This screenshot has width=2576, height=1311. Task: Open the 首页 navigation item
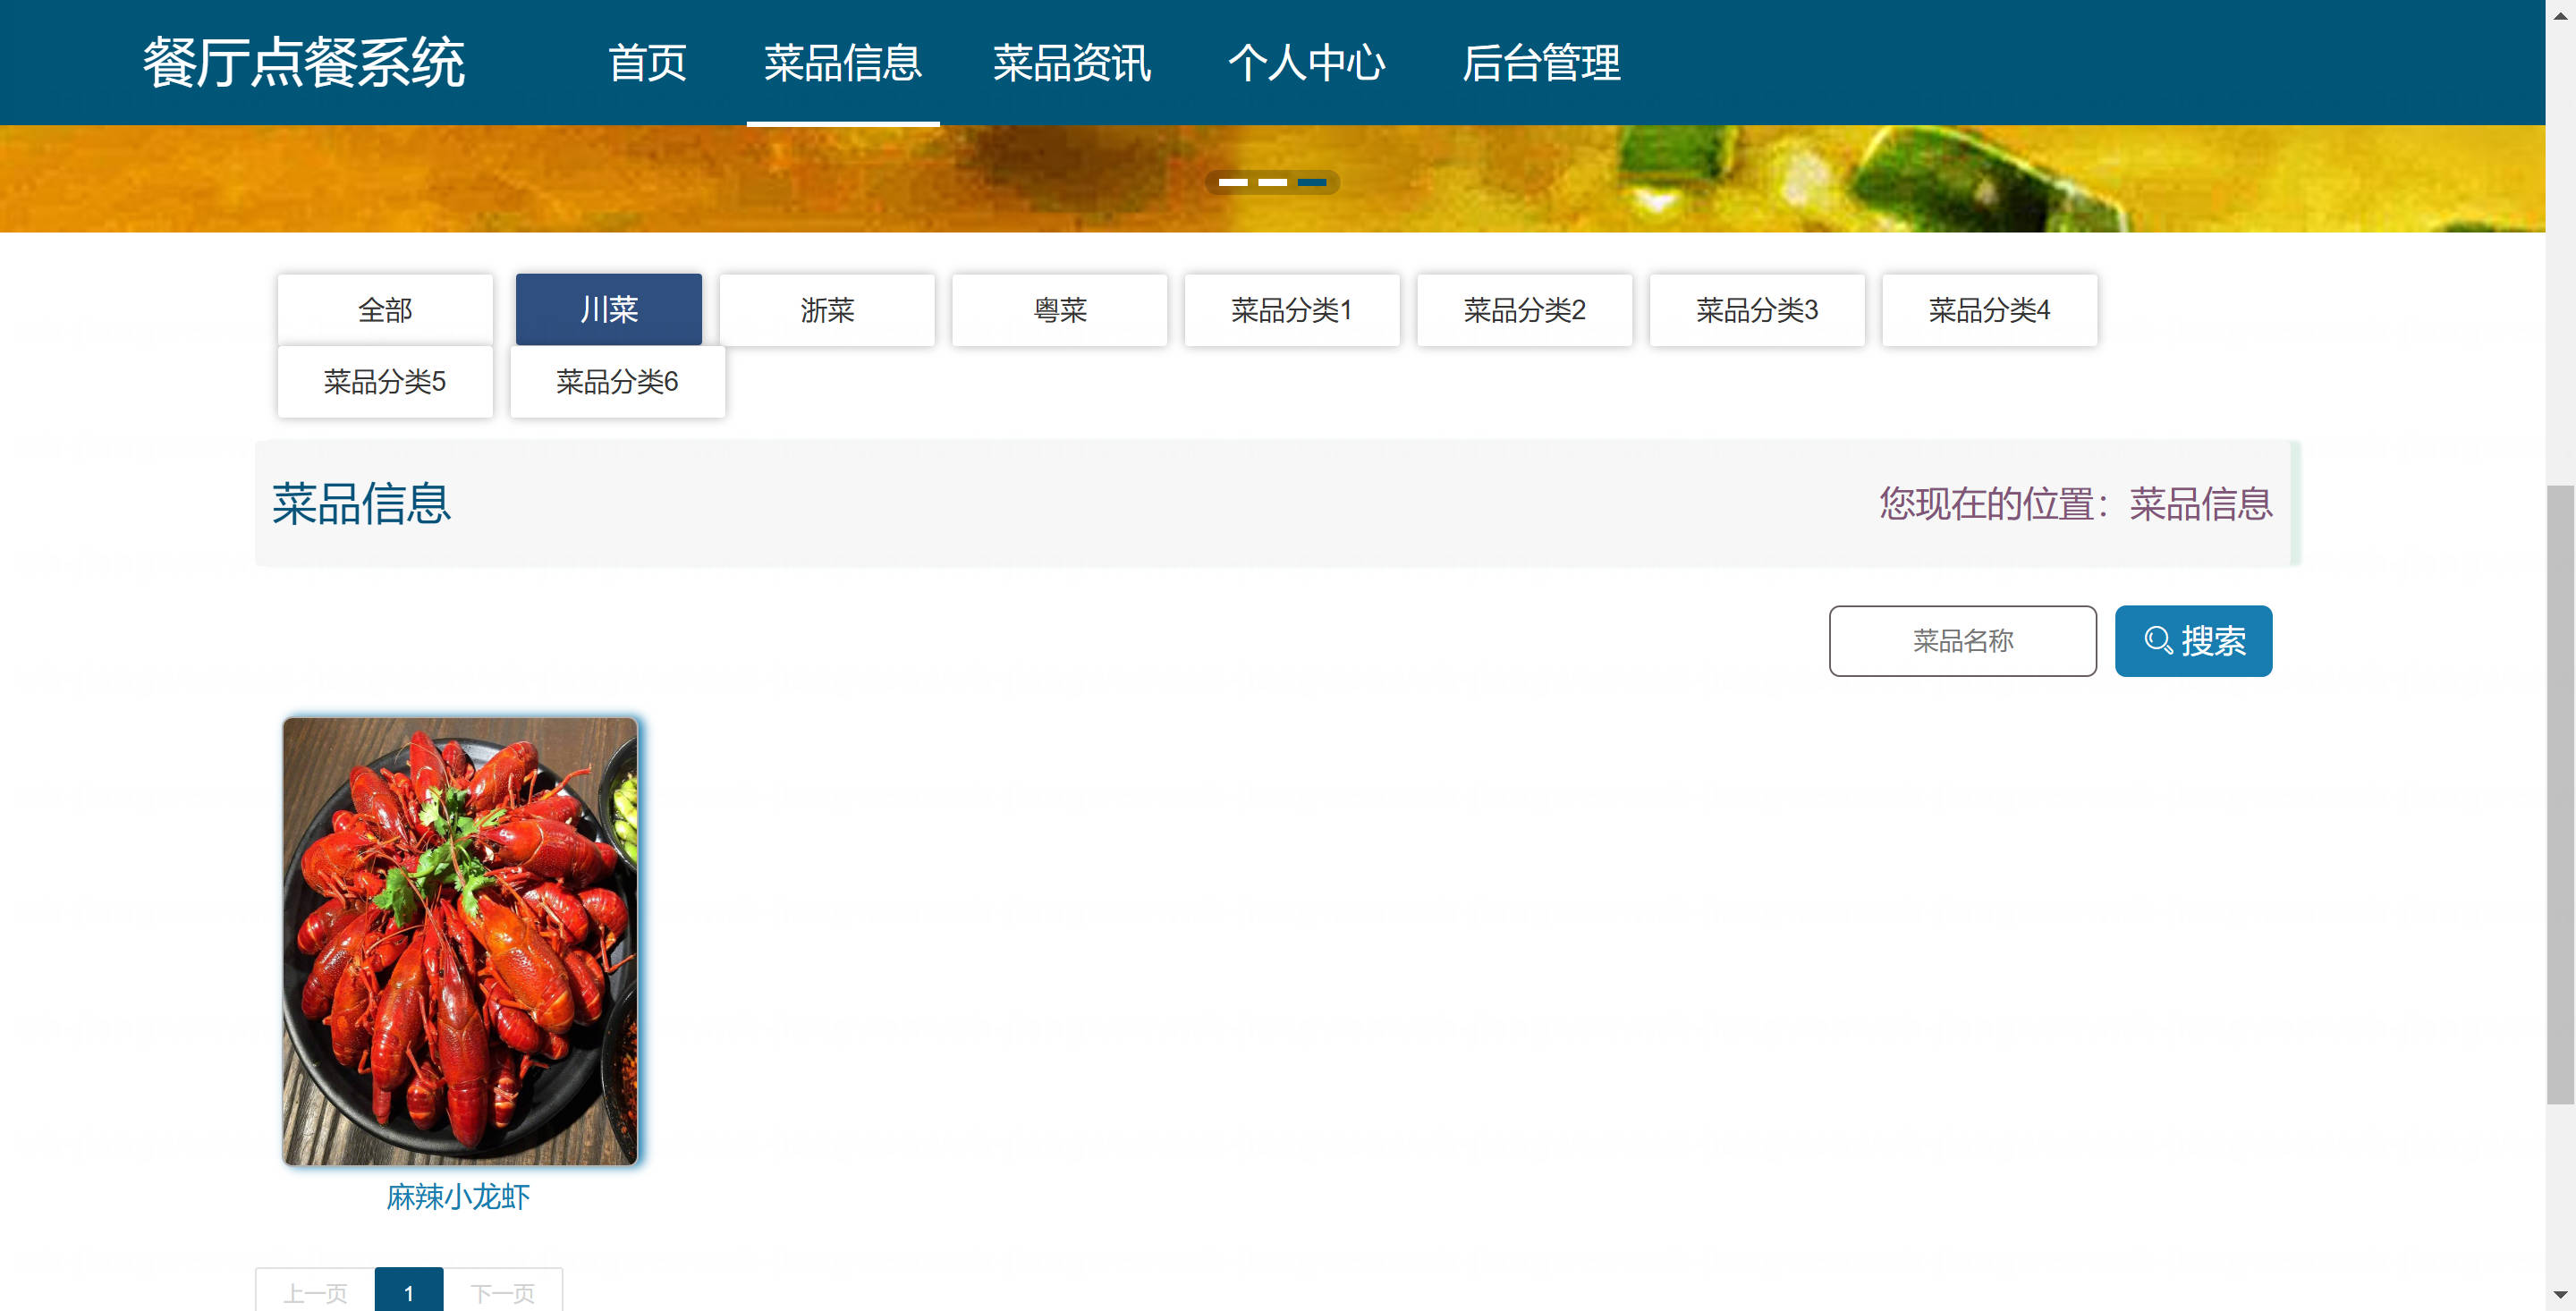click(647, 63)
